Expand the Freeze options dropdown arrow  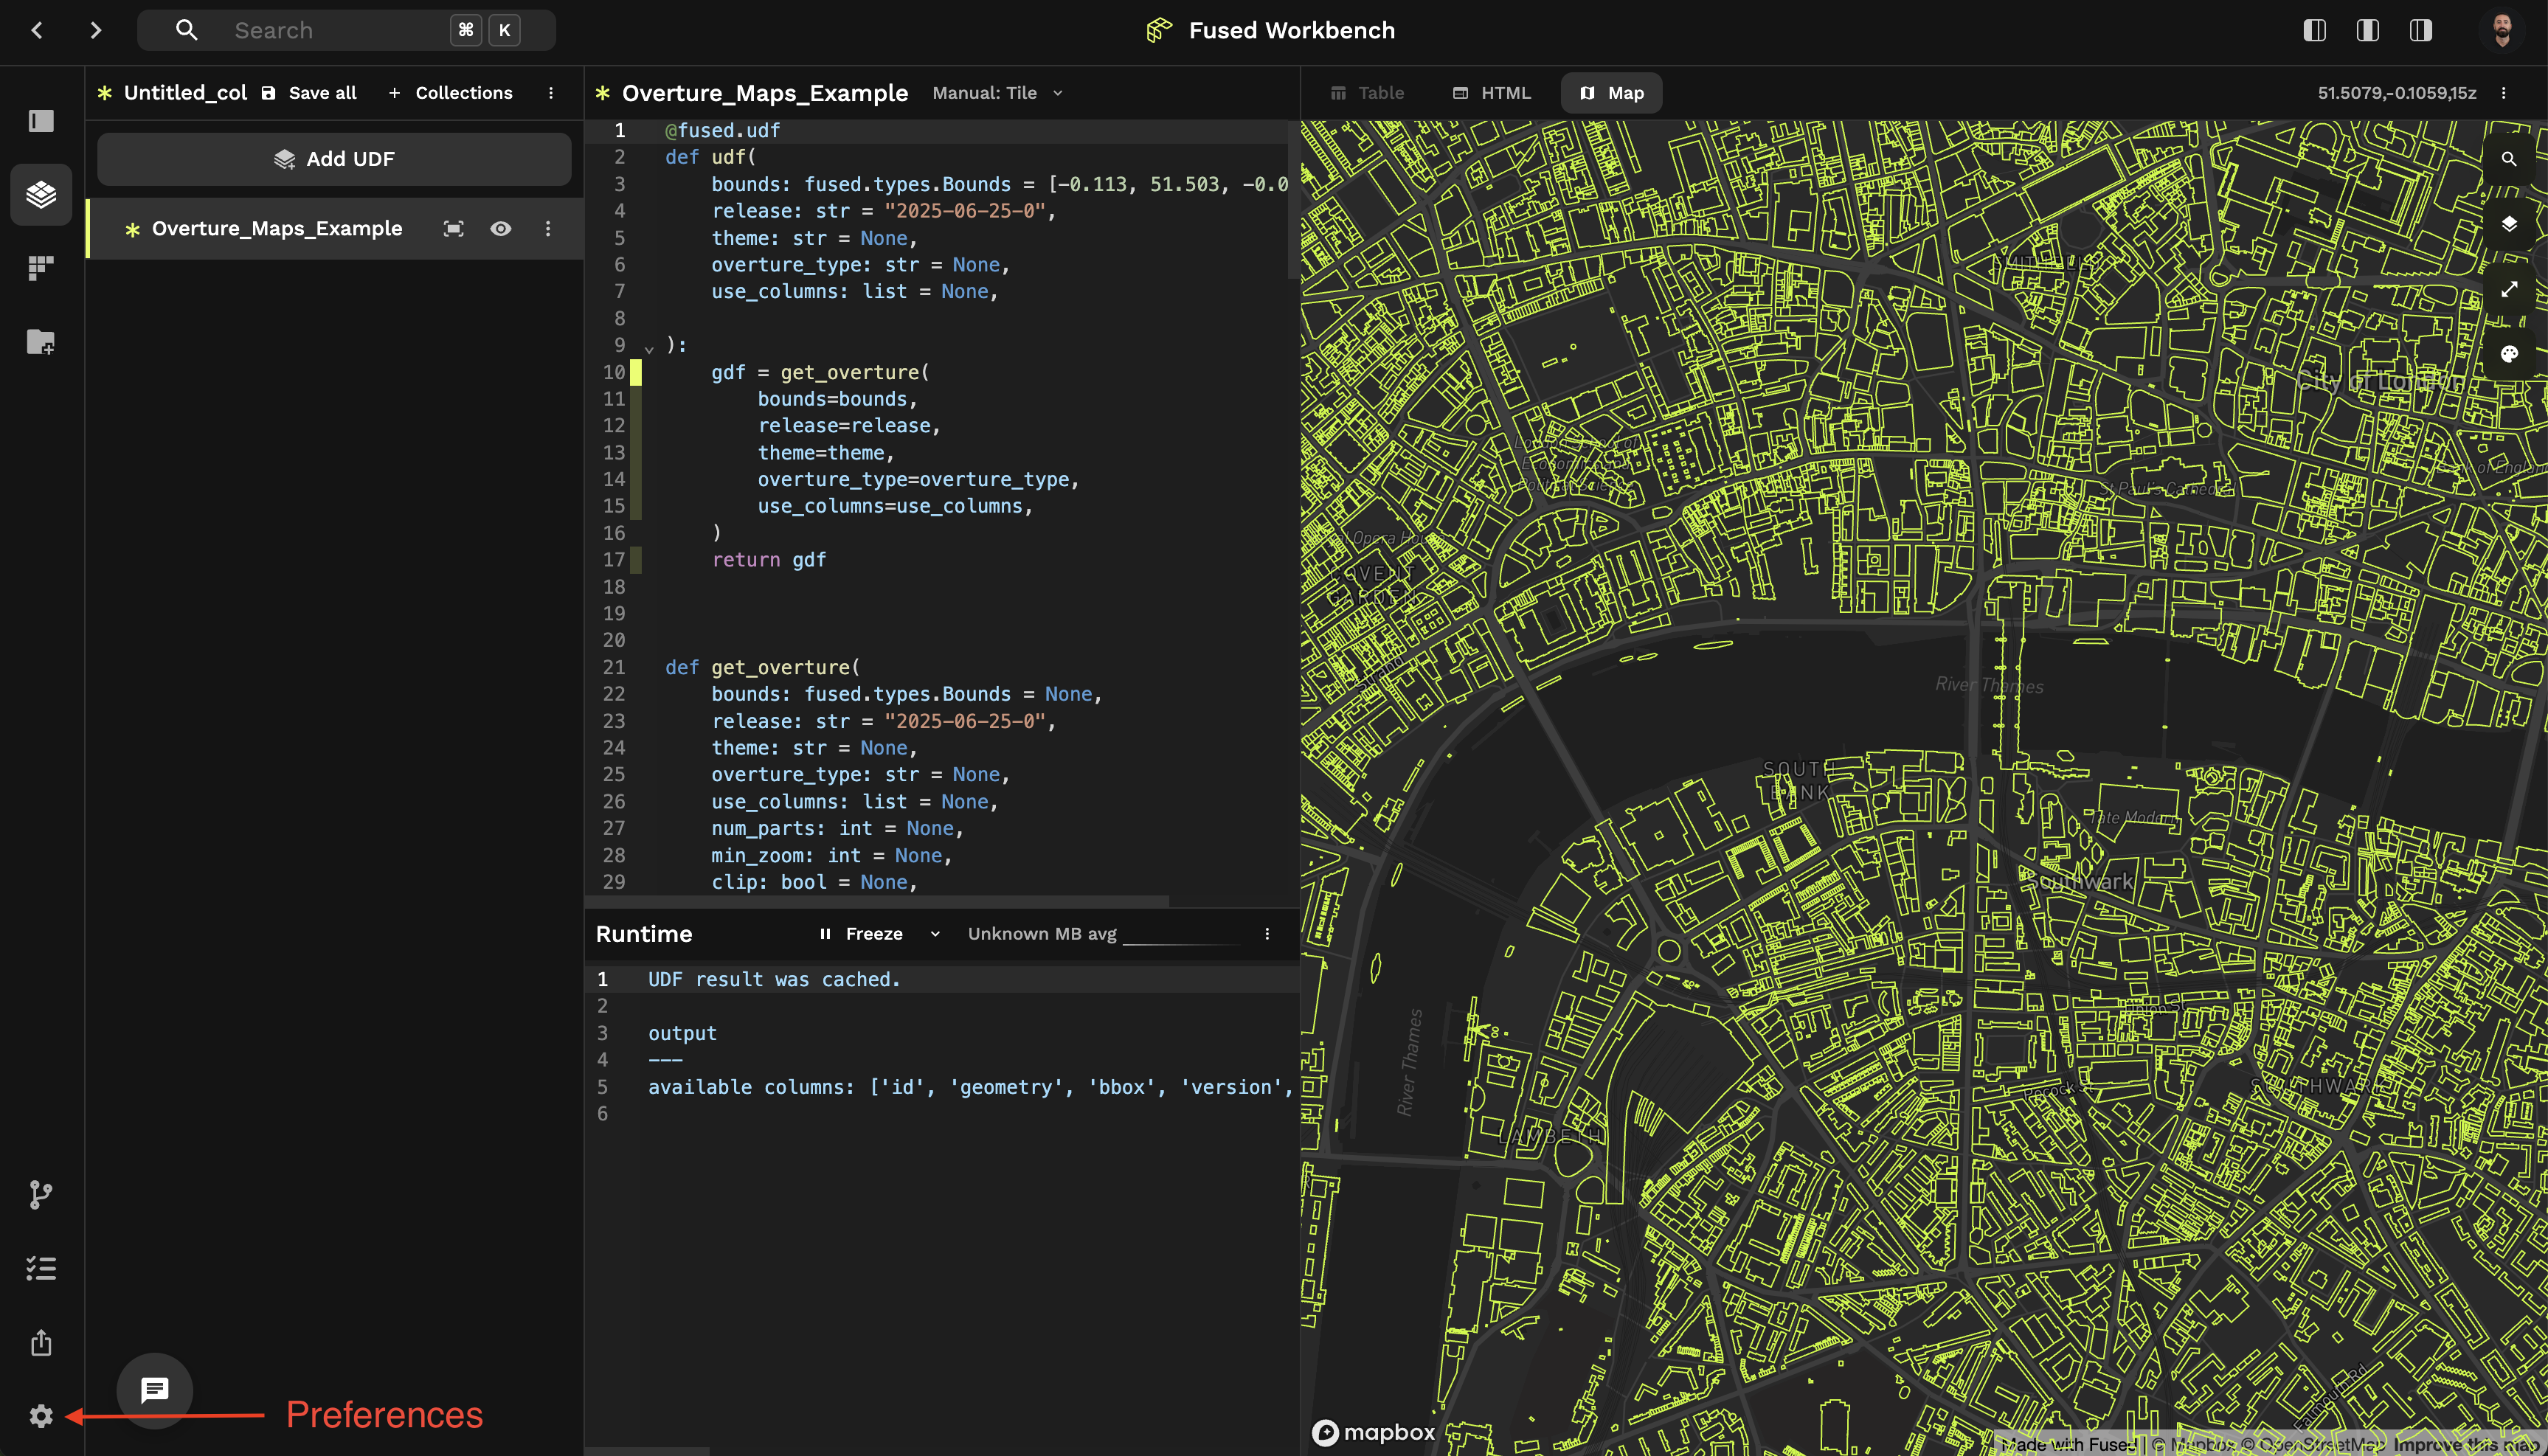pos(935,934)
